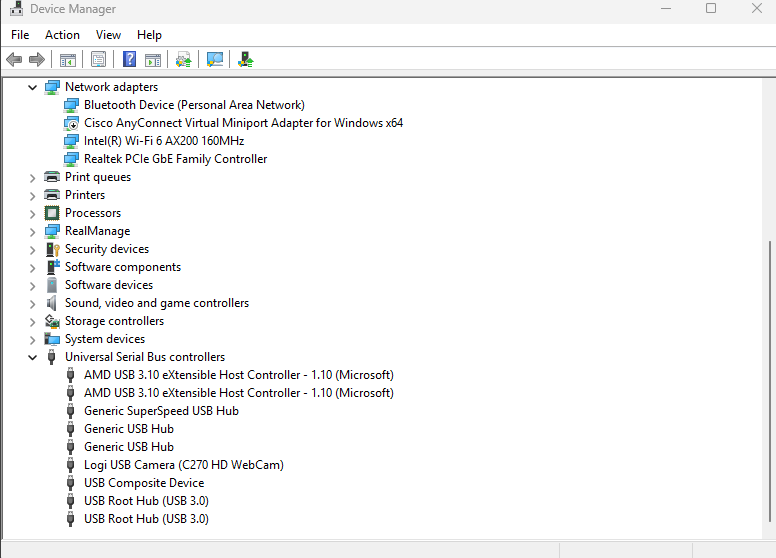Open the Action menu
Screen dimensions: 776x558
(x=62, y=35)
